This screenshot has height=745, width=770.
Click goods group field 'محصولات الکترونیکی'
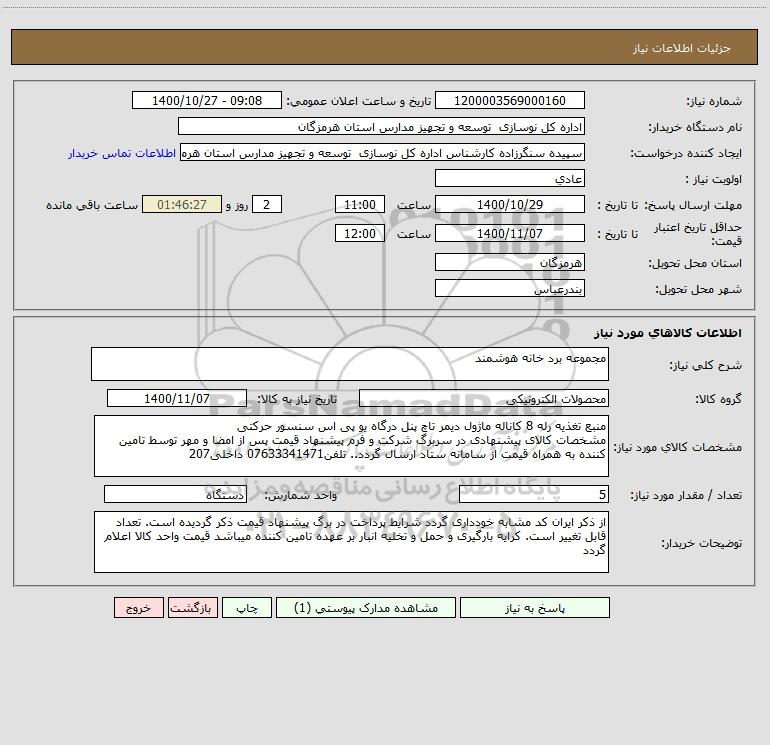coord(484,399)
